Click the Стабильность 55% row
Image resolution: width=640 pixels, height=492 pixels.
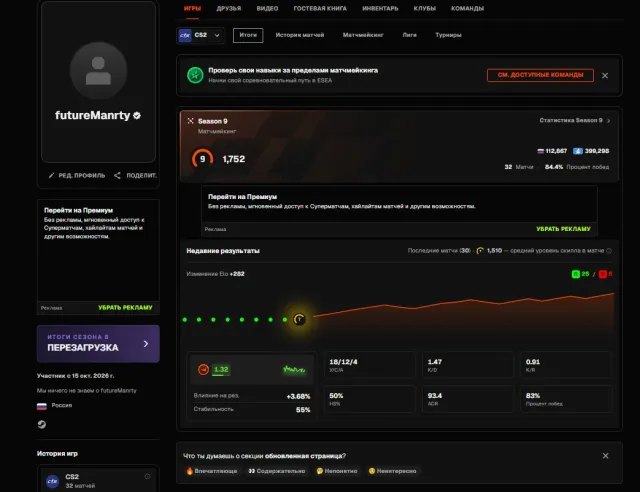[x=251, y=409]
